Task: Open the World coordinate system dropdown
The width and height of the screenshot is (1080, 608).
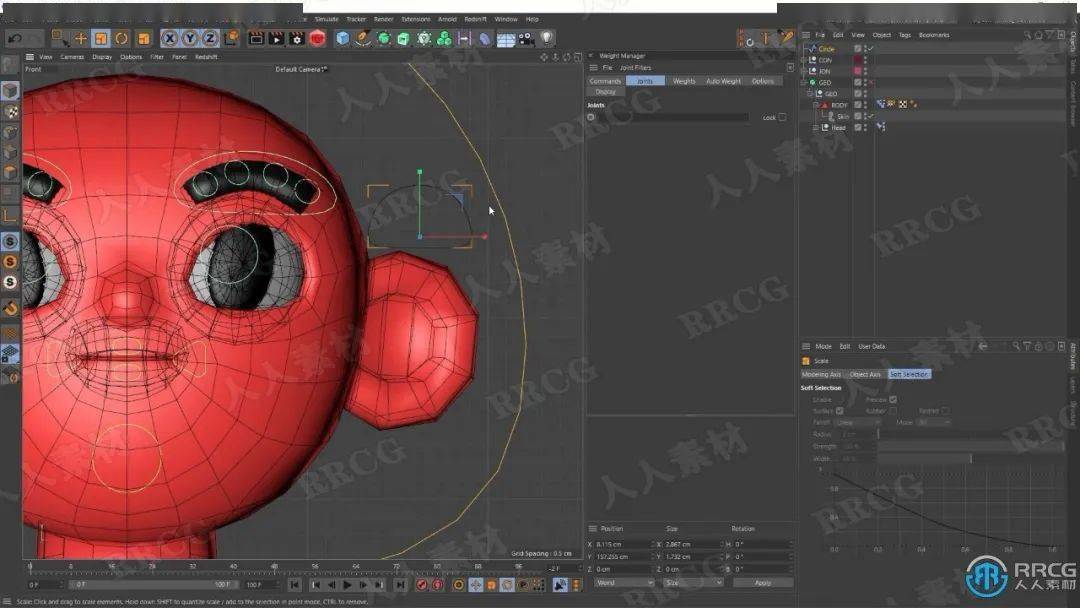Action: point(622,582)
